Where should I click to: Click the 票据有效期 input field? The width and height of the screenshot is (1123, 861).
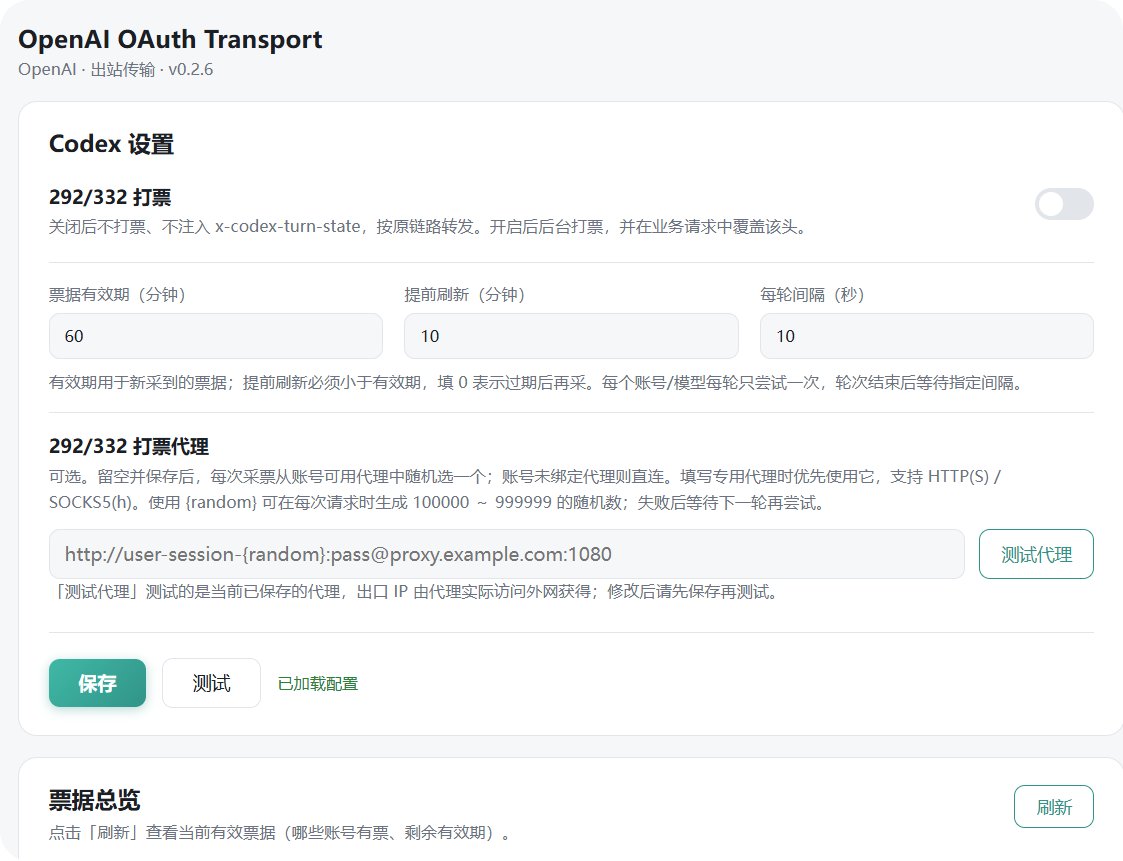click(x=216, y=336)
